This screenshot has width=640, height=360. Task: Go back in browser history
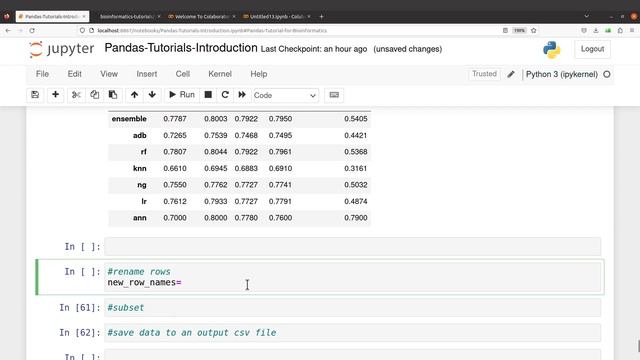click(x=8, y=31)
